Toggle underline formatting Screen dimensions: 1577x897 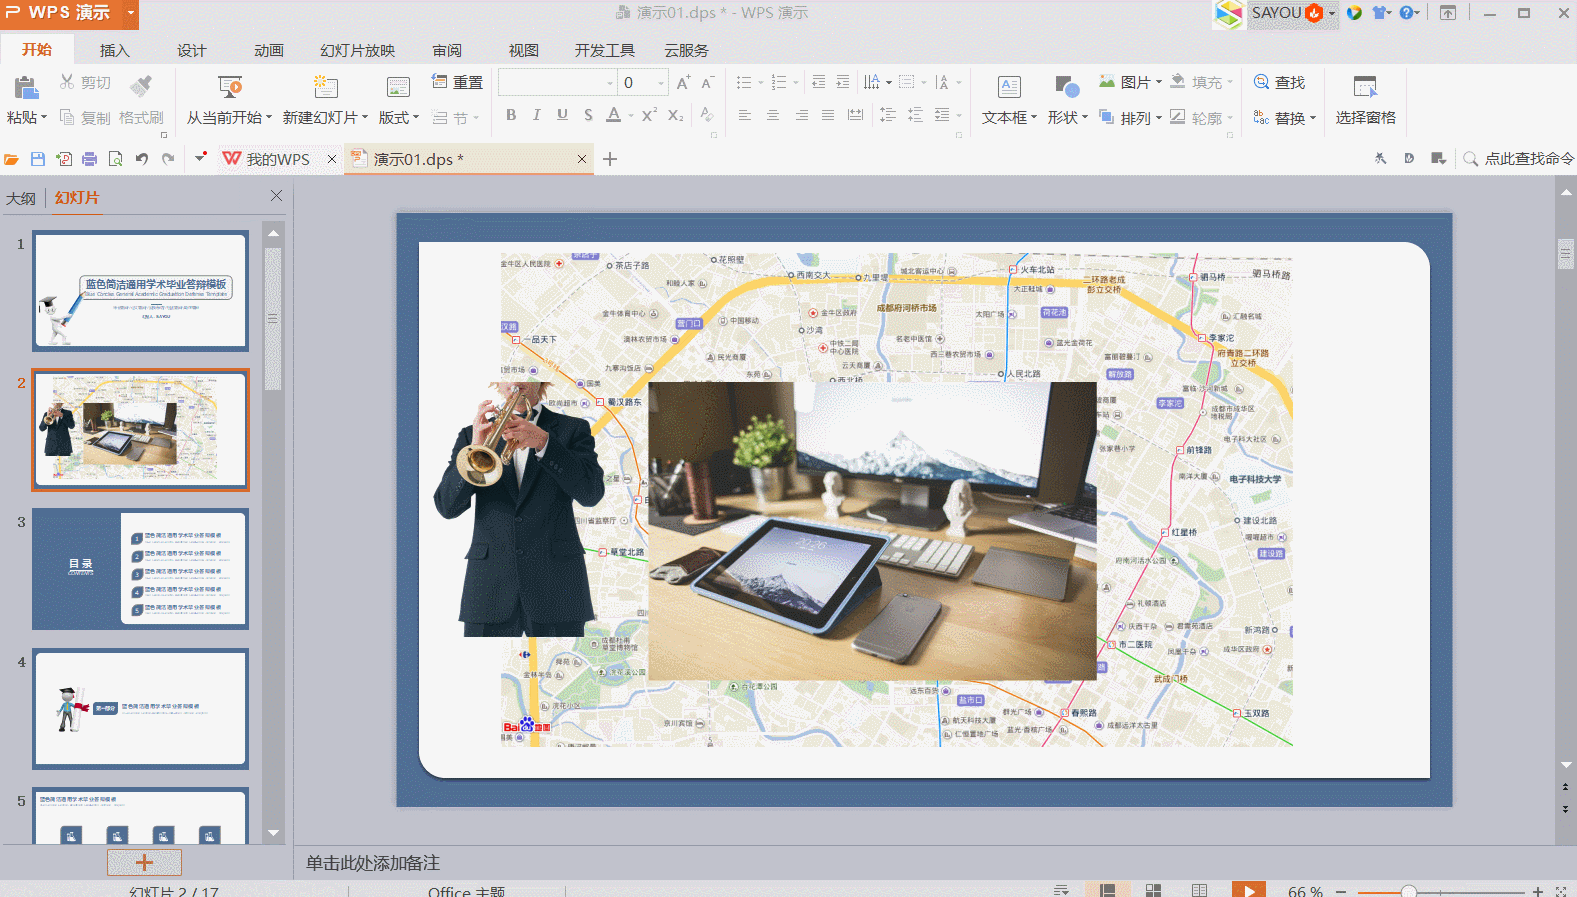562,115
